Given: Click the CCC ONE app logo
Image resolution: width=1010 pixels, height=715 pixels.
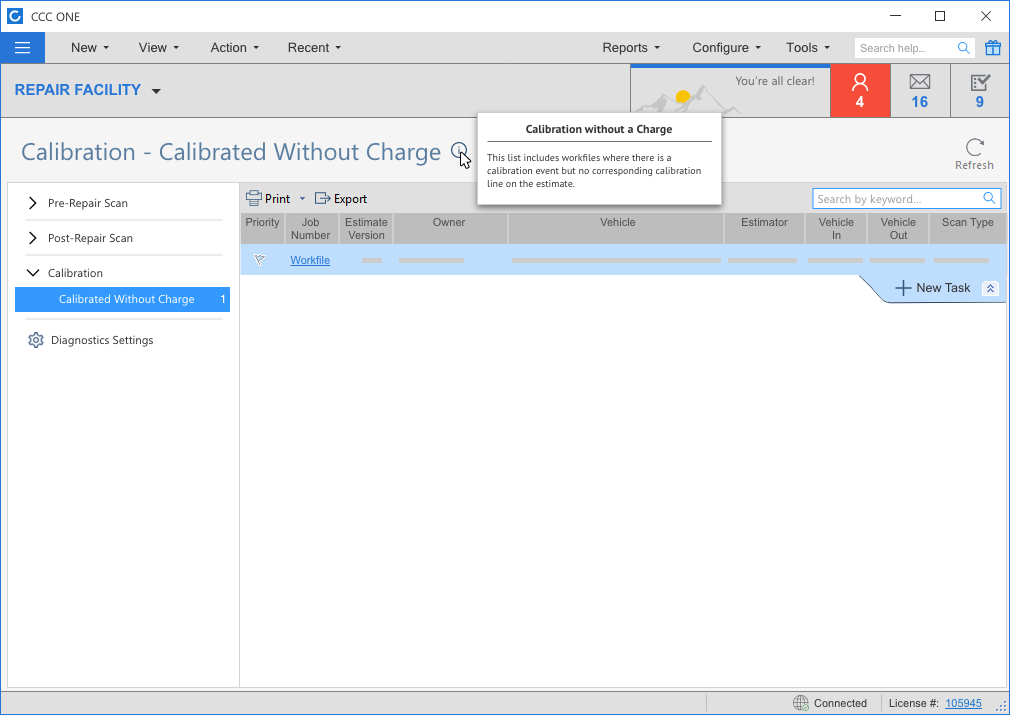Looking at the screenshot, I should (x=15, y=16).
